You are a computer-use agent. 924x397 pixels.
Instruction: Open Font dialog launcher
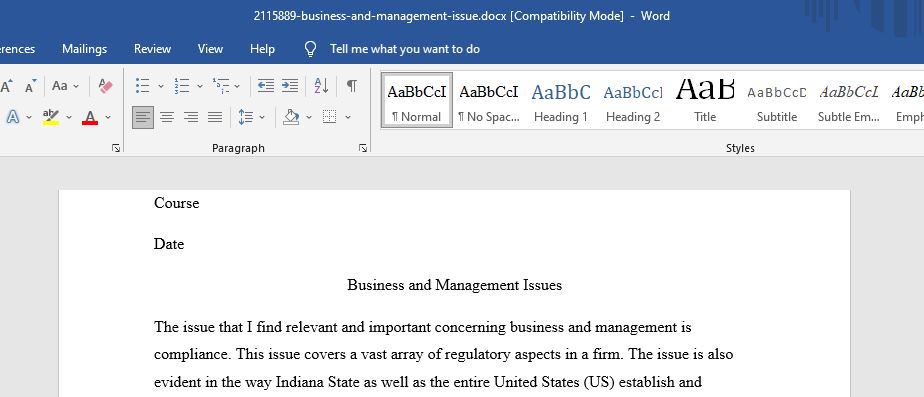point(116,148)
